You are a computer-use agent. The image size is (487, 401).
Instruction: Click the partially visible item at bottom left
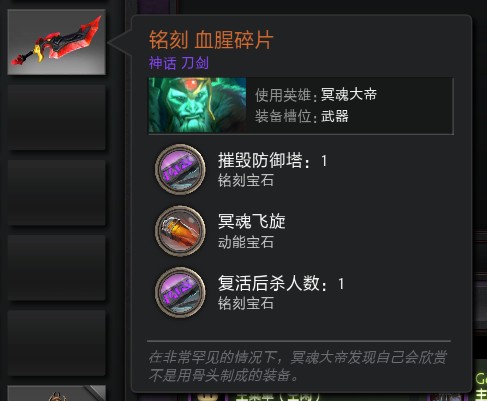[x=56, y=393]
